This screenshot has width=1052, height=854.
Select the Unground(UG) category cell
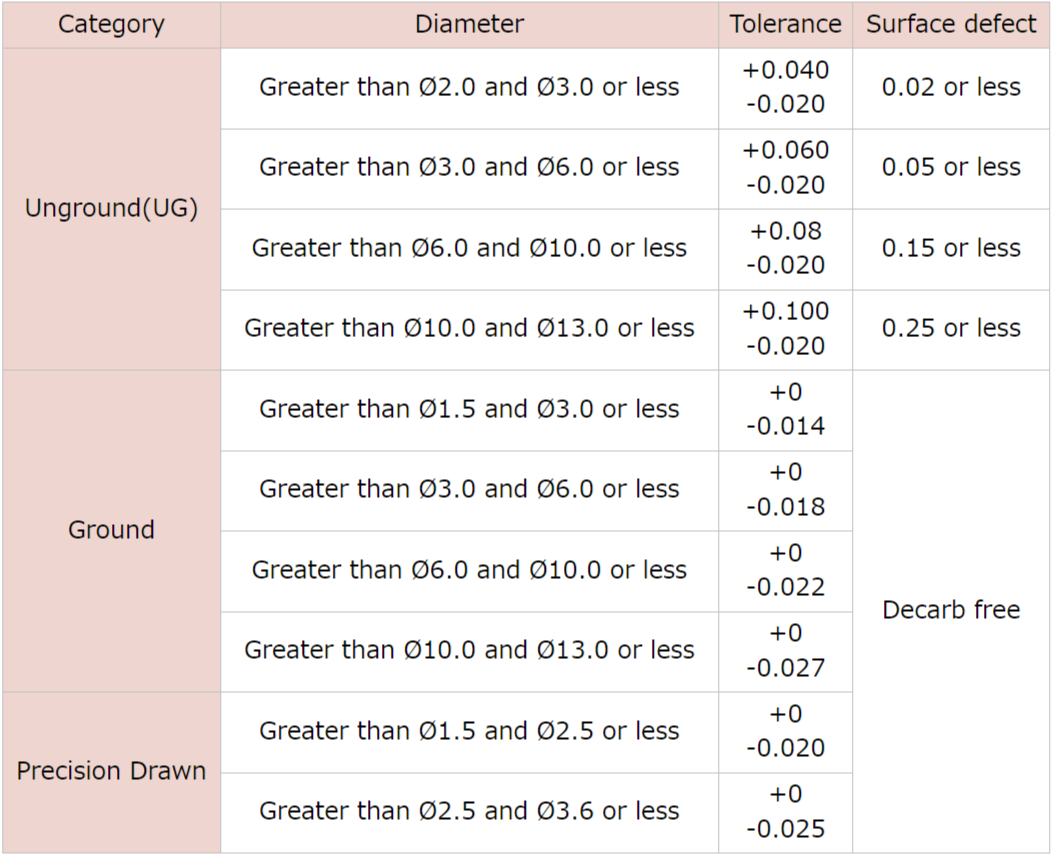[x=111, y=209]
